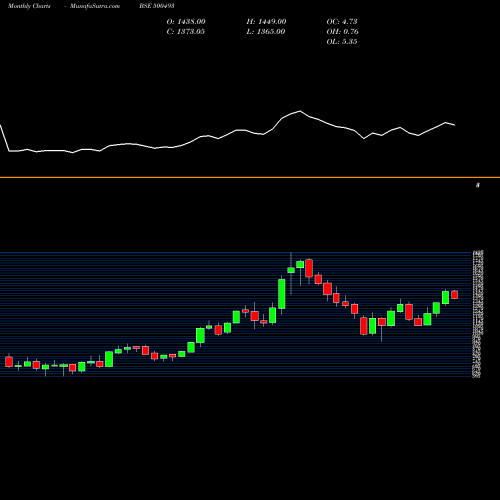The height and width of the screenshot is (500, 500).
Task: Click the low price 'L: 1365.00'
Action: [266, 32]
